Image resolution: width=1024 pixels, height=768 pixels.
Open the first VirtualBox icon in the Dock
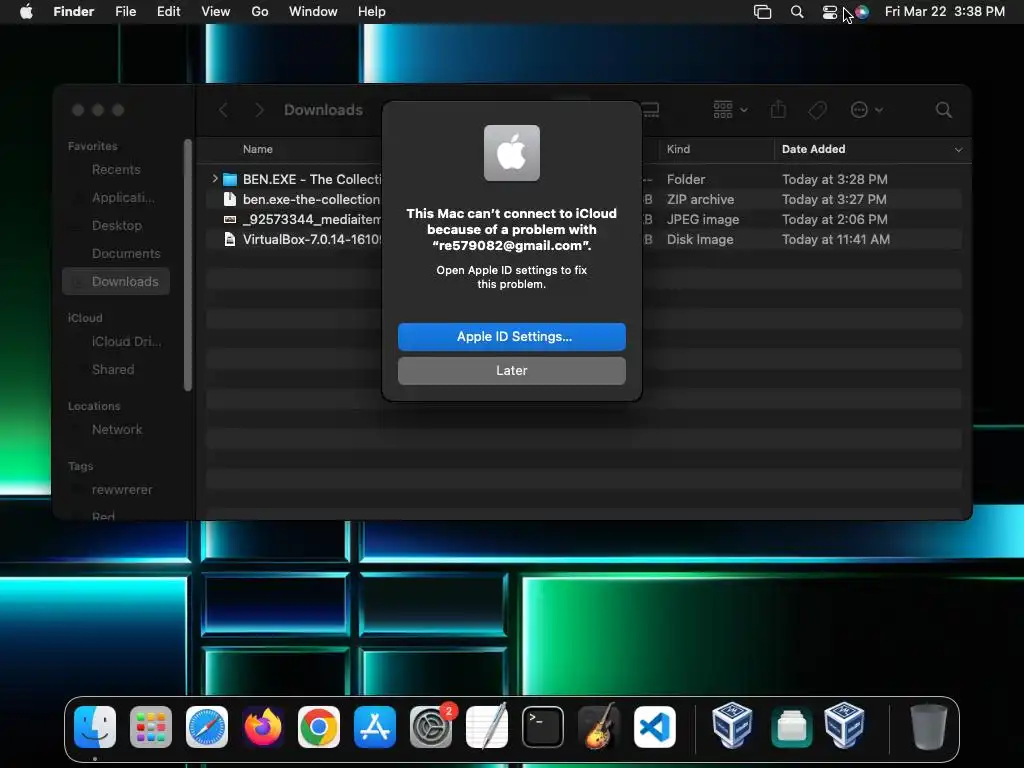pyautogui.click(x=732, y=726)
